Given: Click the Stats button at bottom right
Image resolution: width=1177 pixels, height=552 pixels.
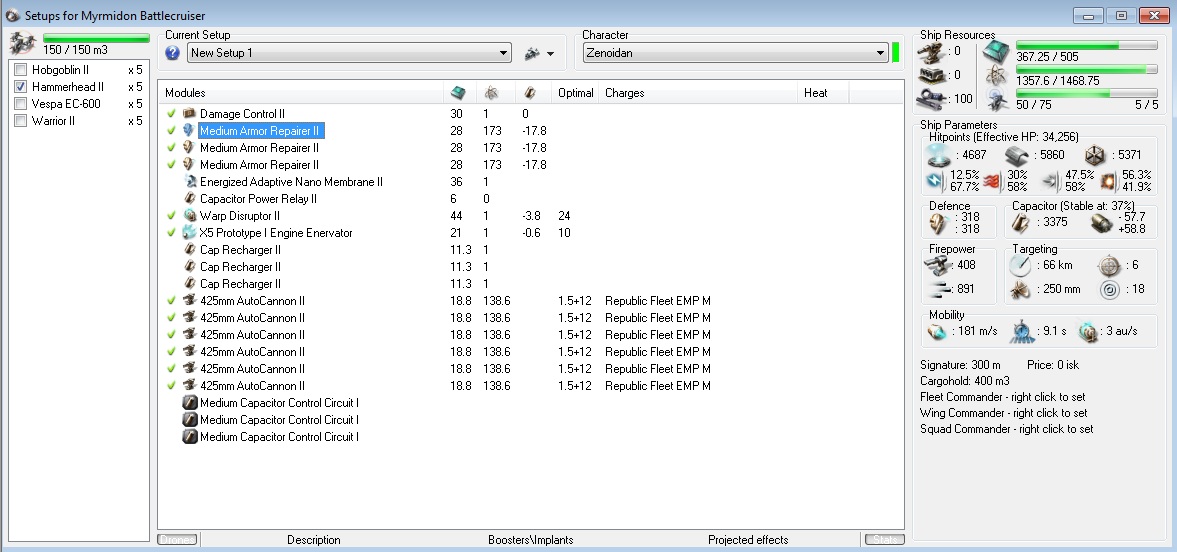Looking at the screenshot, I should click(x=884, y=539).
